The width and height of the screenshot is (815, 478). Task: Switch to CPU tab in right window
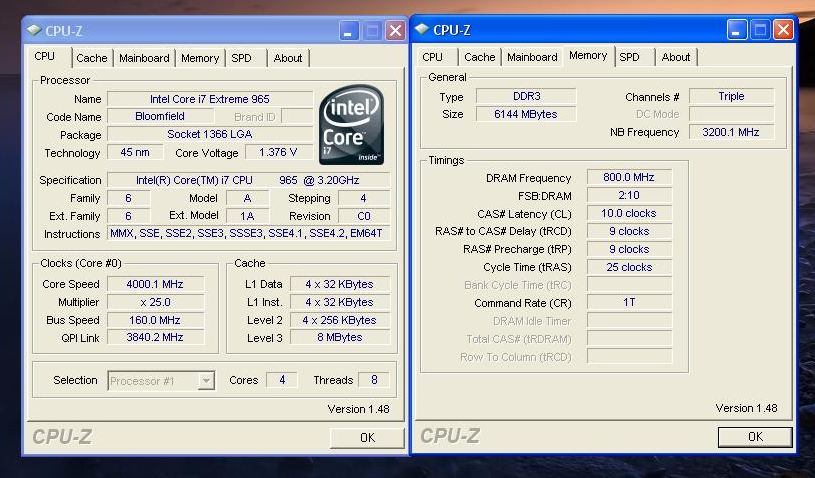(432, 57)
